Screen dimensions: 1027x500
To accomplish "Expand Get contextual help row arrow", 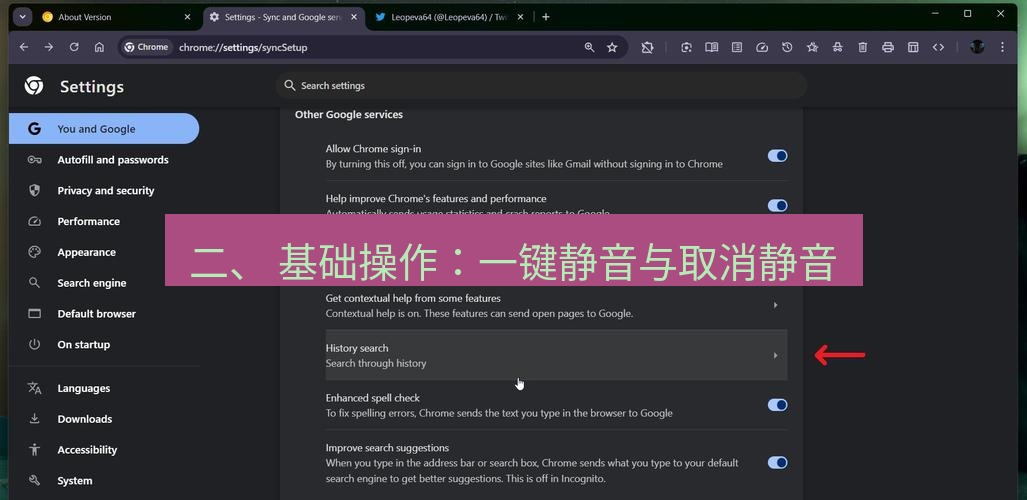I will click(x=775, y=305).
